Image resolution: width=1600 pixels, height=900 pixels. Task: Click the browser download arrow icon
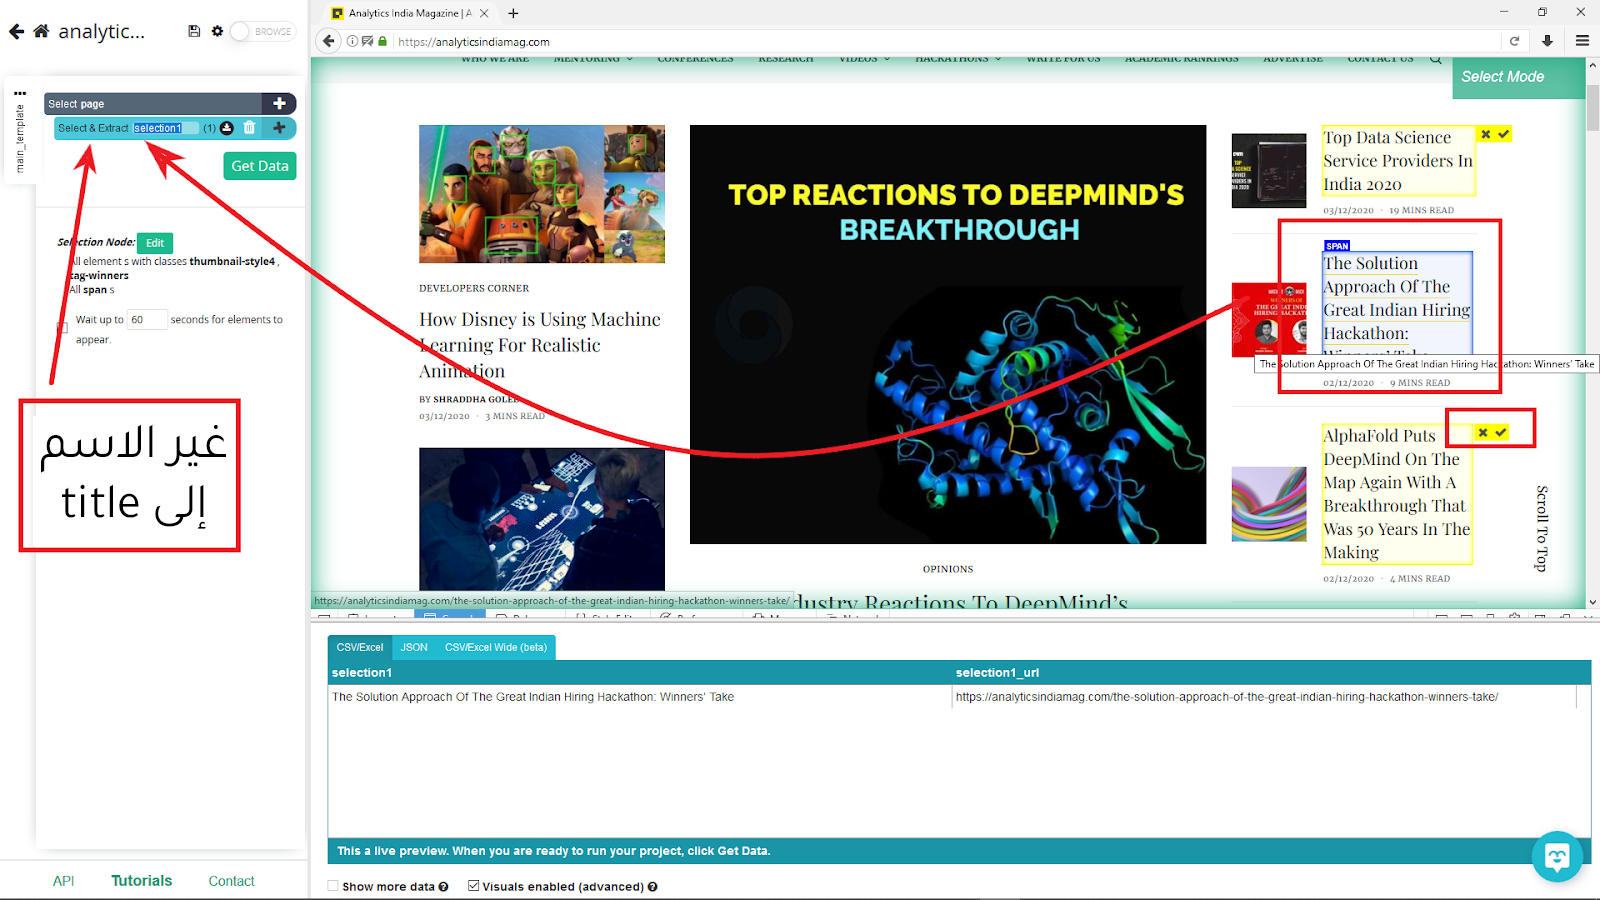coord(1548,41)
